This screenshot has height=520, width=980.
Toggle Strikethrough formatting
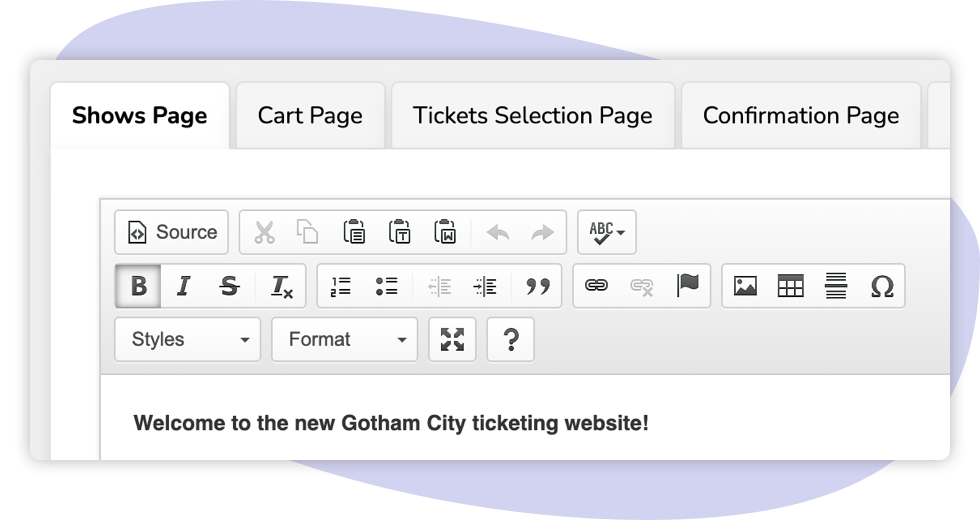[229, 287]
